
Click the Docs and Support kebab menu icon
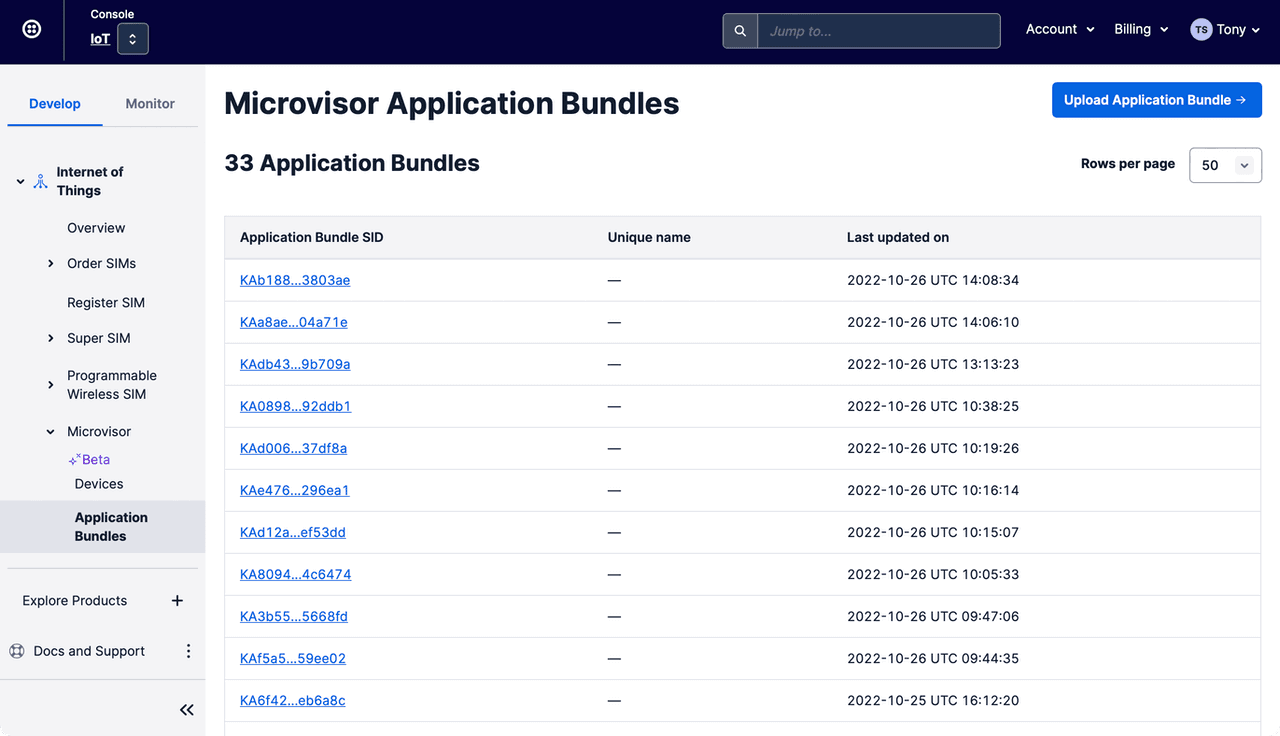tap(188, 650)
